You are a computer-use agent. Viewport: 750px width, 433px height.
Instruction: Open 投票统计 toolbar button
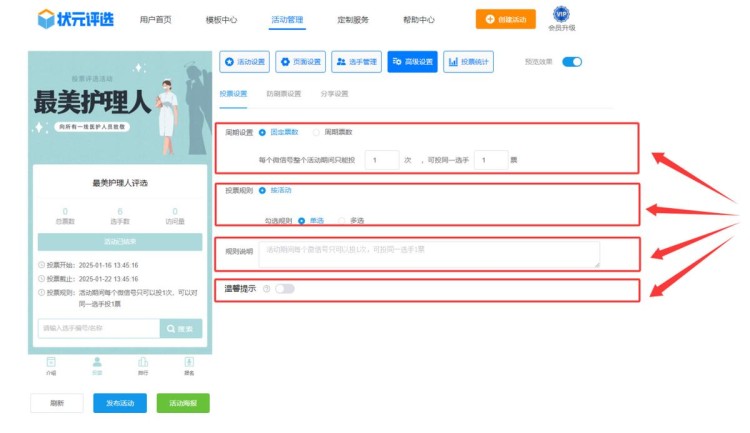468,62
